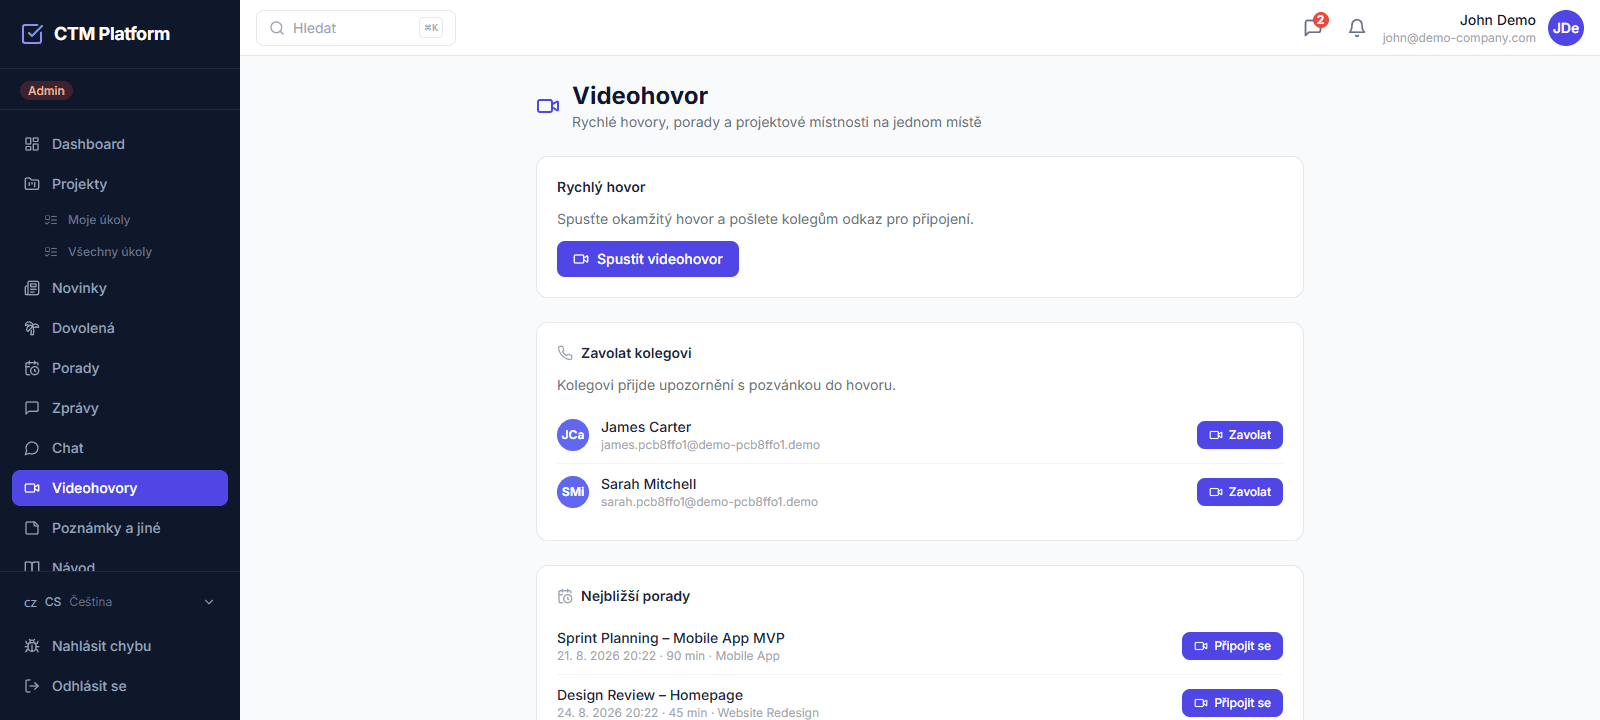Start a call with Spustit videohovor
The width and height of the screenshot is (1600, 720).
[648, 259]
